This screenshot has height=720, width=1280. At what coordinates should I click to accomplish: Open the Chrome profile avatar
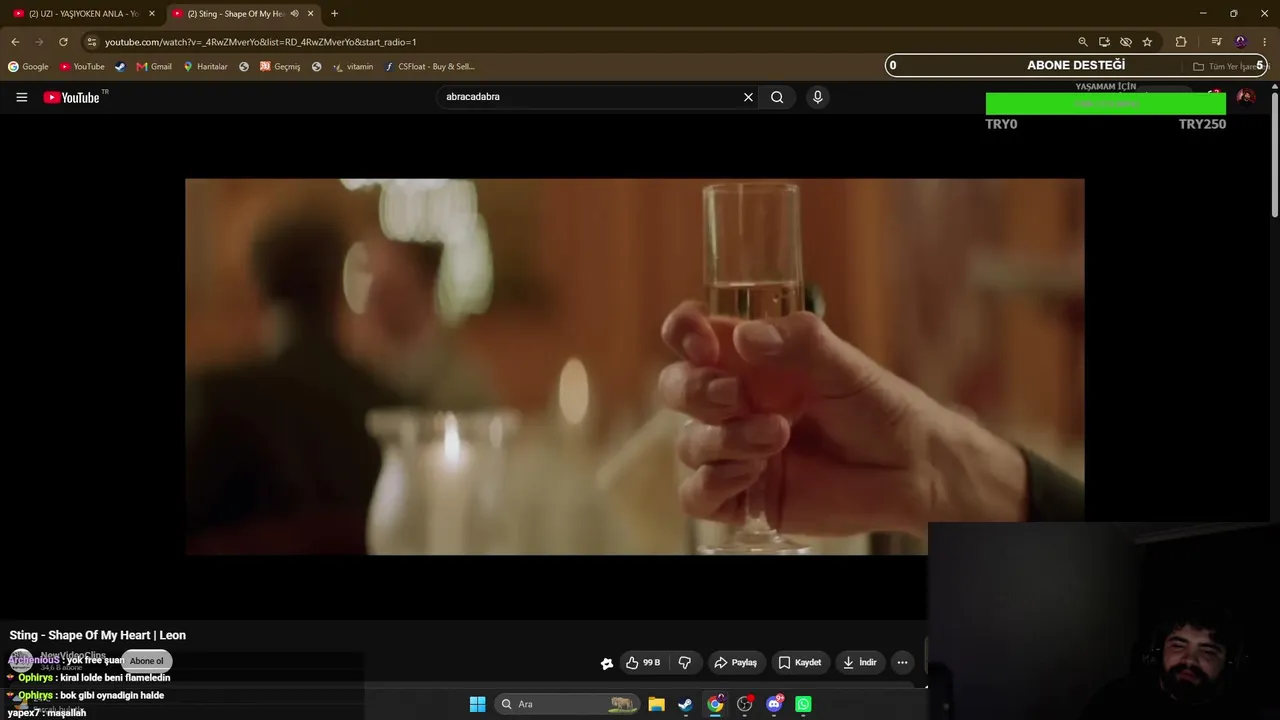1241,42
